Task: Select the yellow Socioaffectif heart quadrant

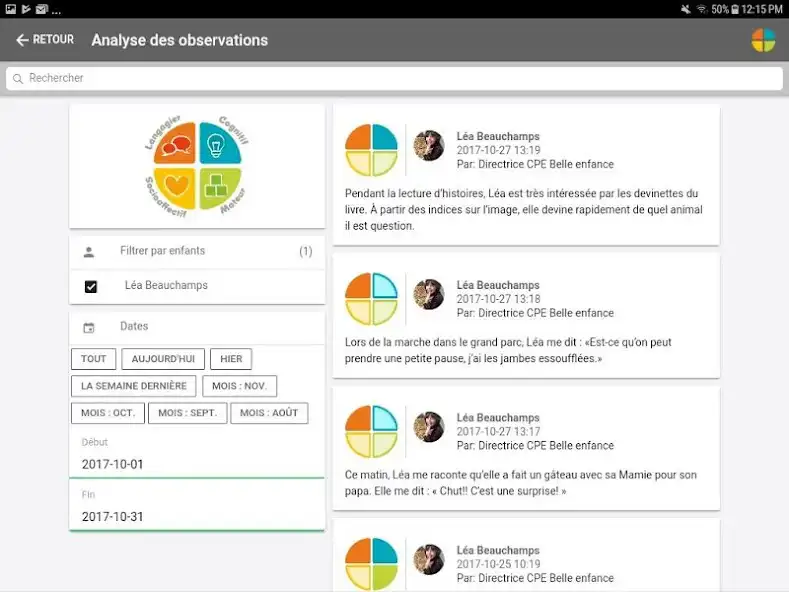Action: 177,186
